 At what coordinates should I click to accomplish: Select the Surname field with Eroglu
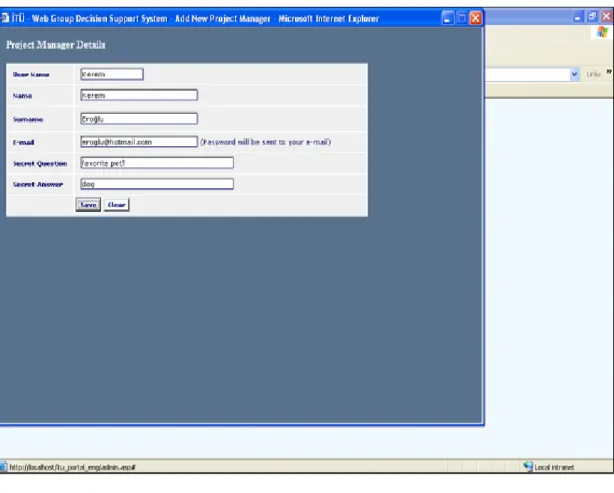click(x=139, y=119)
